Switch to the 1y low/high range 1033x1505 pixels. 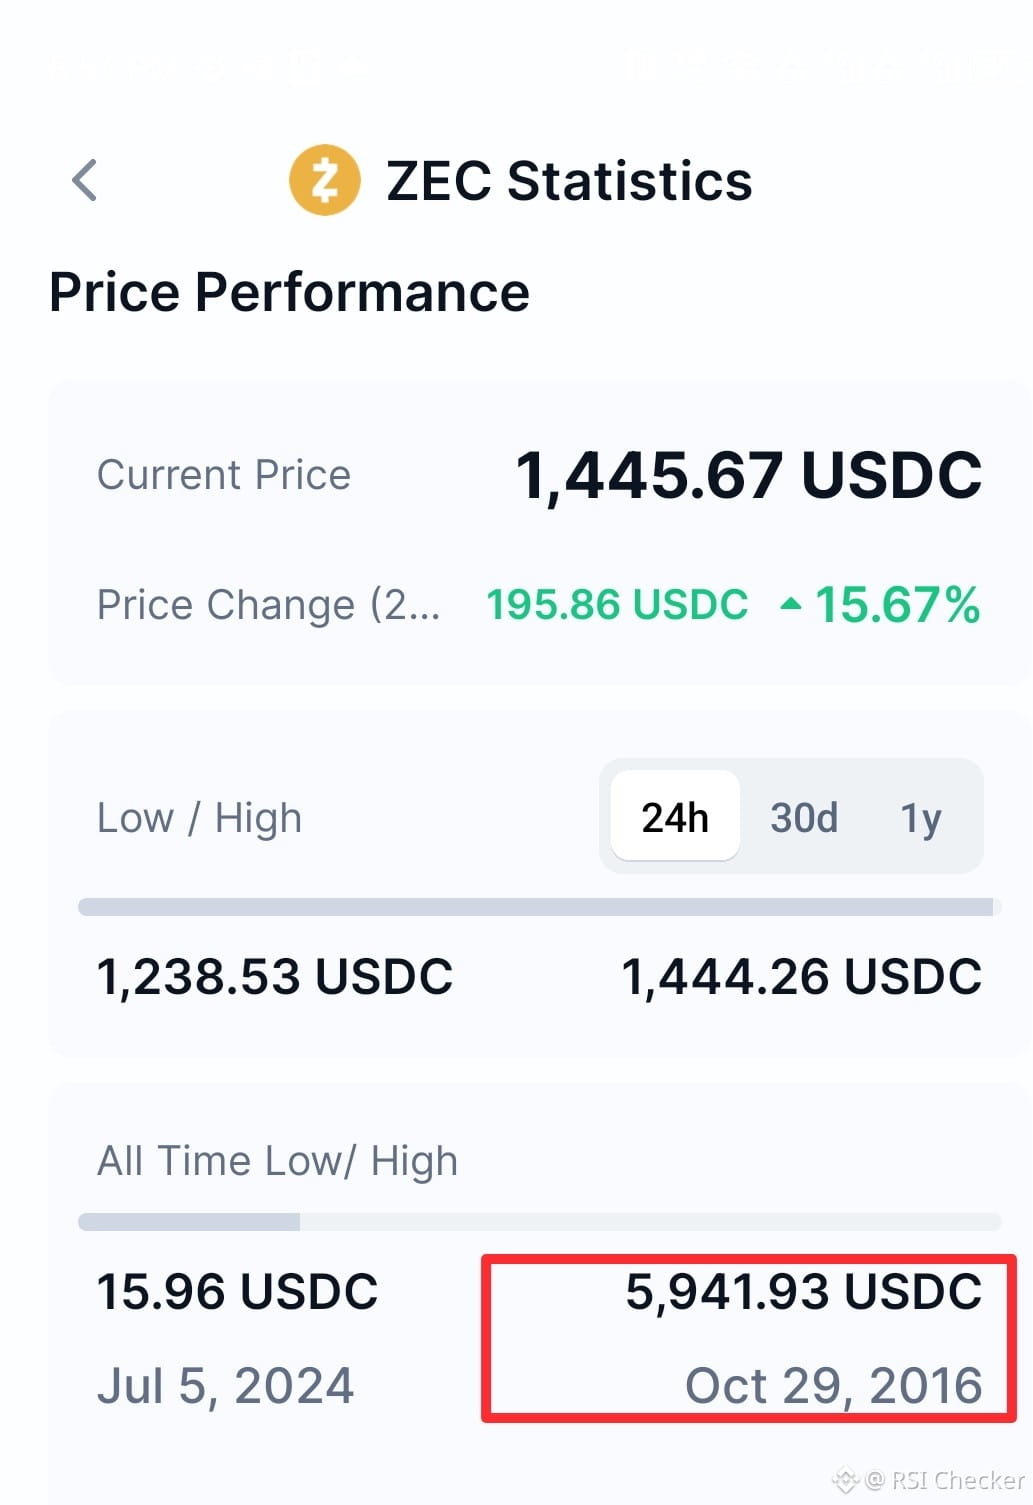921,819
